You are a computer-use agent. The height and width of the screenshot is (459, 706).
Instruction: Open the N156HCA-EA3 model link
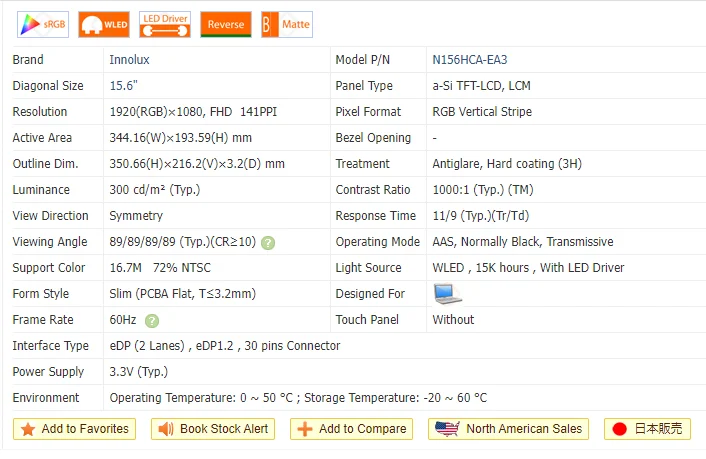coord(470,60)
